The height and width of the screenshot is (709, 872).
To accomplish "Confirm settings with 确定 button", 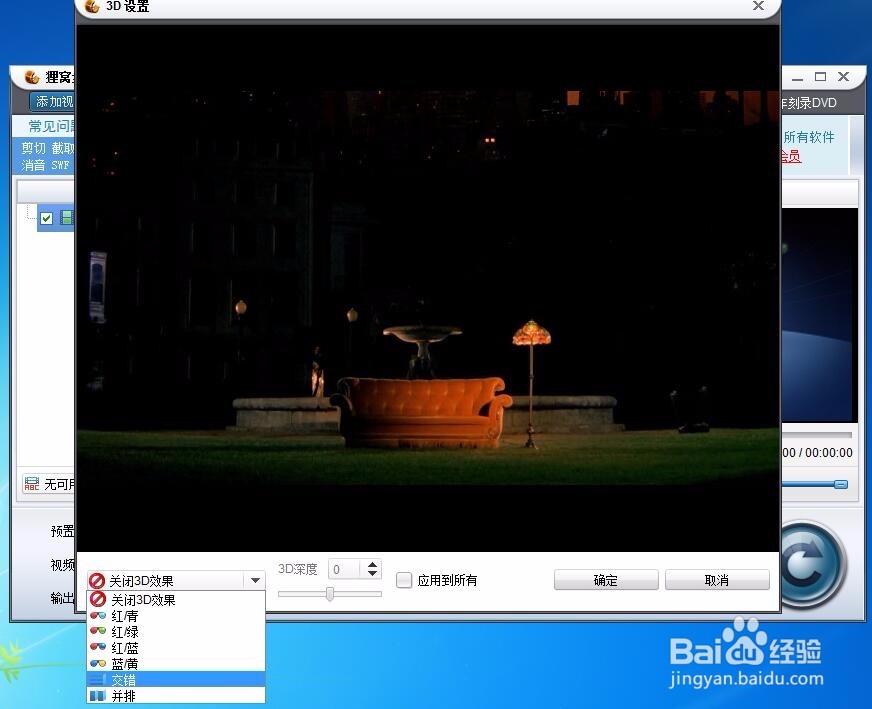I will (606, 580).
